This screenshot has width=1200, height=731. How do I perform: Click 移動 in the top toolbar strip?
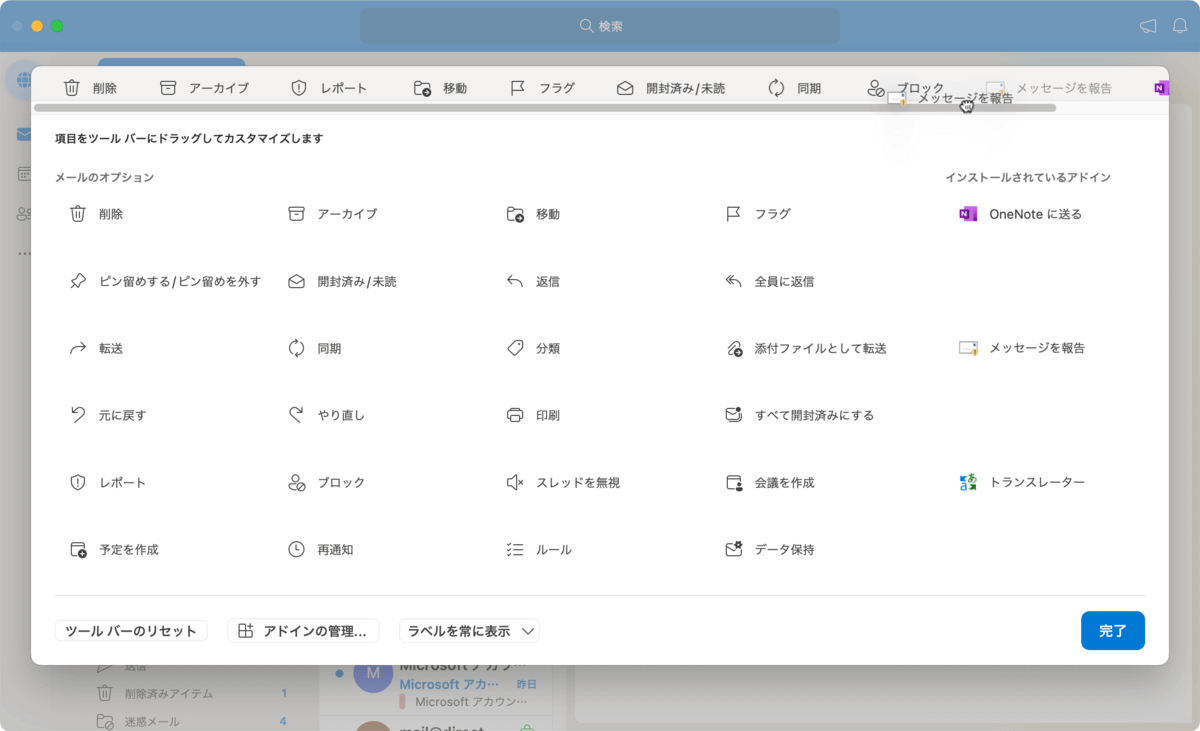[x=440, y=88]
